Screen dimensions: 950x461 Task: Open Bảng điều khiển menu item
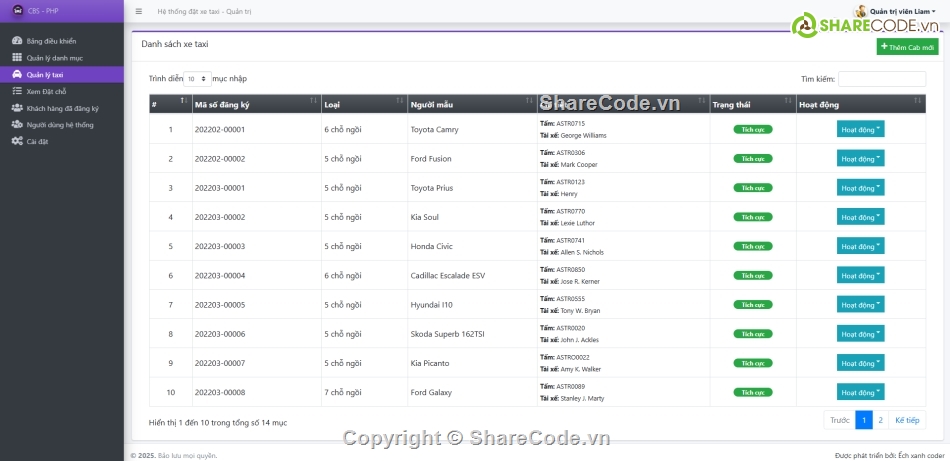(62, 41)
